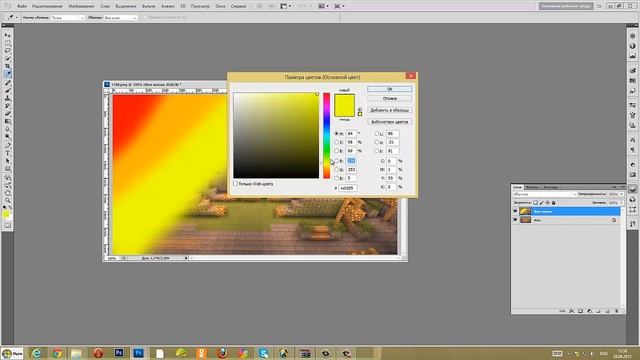Open the Filter menu

tap(148, 6)
